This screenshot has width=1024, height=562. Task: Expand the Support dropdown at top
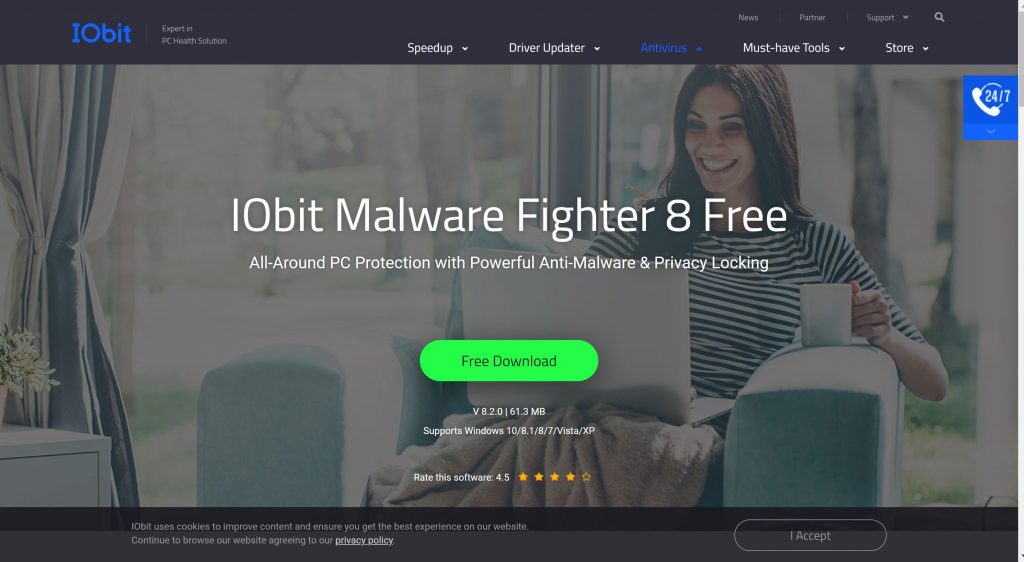pyautogui.click(x=887, y=18)
